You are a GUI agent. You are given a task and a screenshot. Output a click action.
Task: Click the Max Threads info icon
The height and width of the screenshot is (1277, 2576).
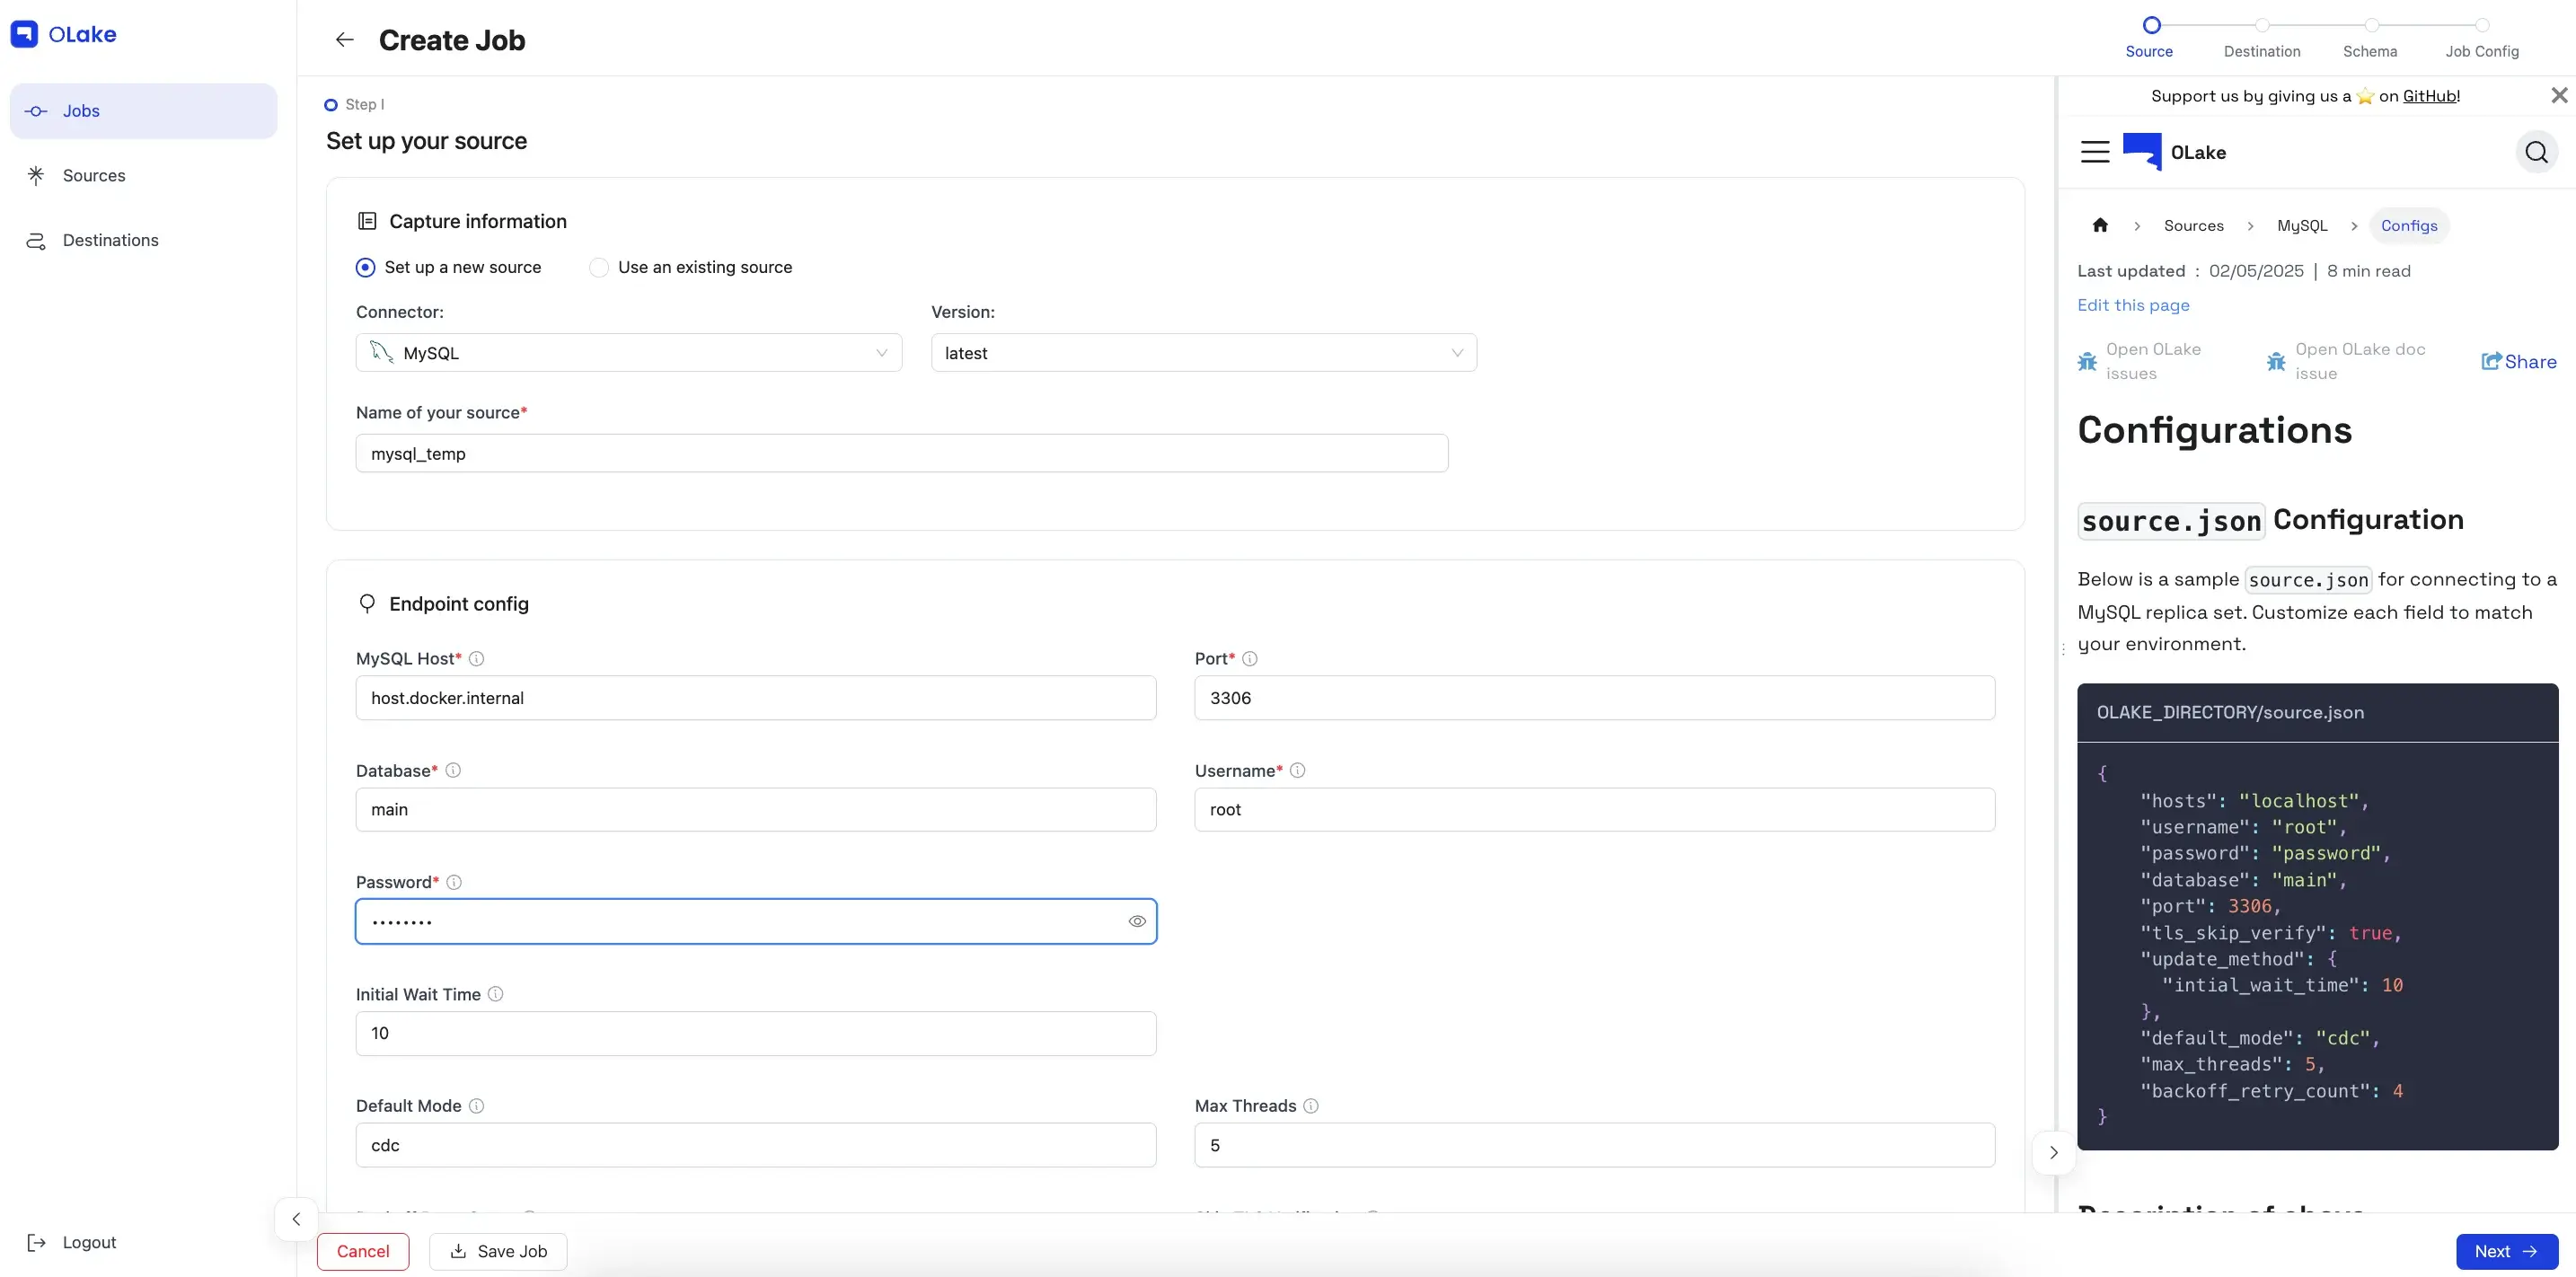(x=1311, y=1106)
